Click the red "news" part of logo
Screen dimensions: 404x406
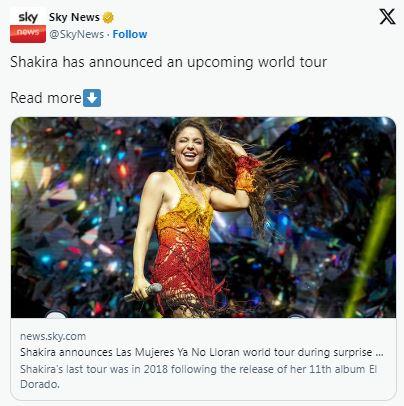(x=28, y=34)
